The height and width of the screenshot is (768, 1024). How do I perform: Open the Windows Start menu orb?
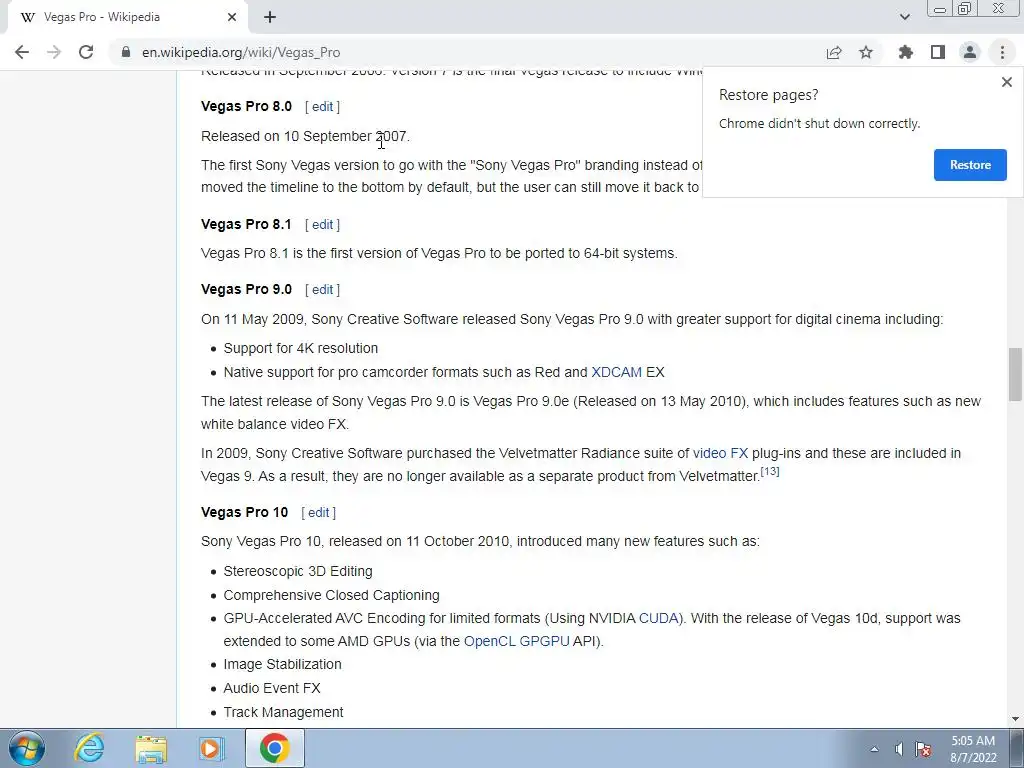tap(26, 748)
